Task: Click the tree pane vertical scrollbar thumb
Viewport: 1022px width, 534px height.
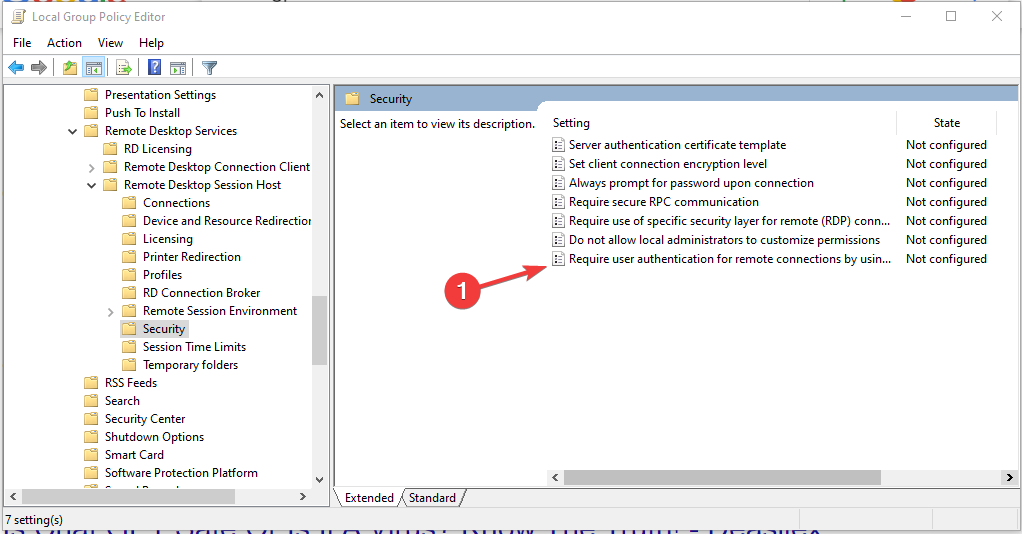Action: [319, 331]
